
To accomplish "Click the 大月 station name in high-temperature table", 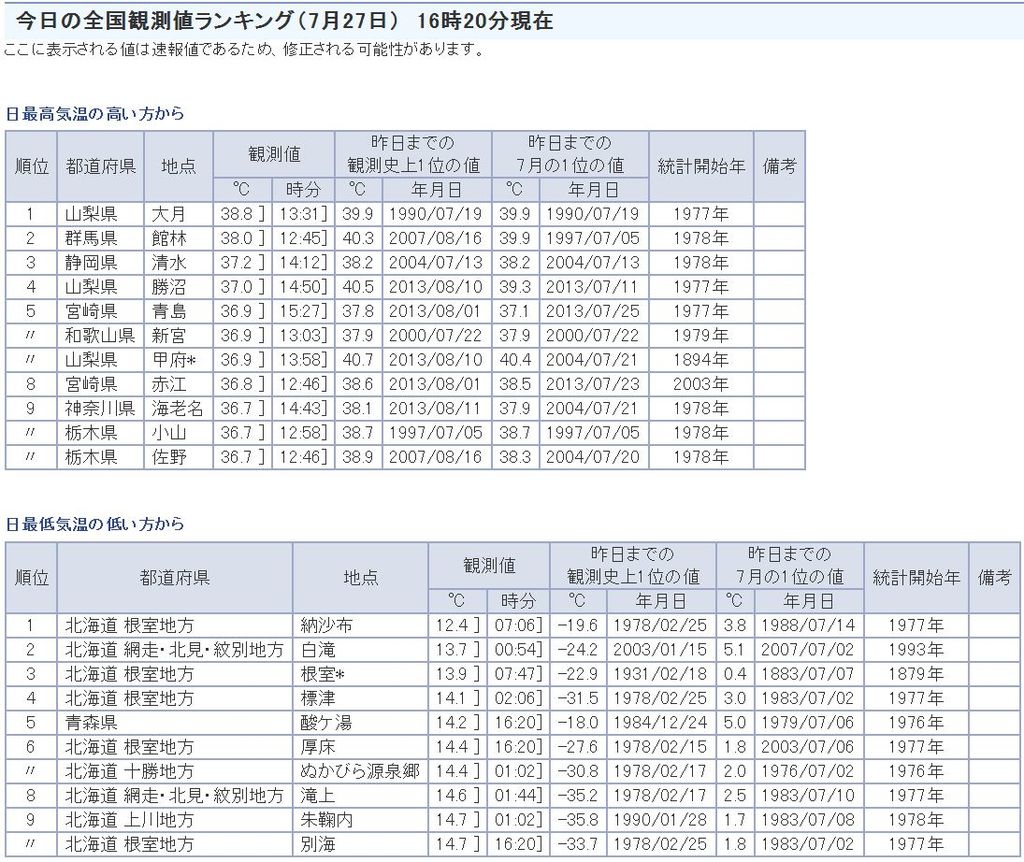I will coord(169,214).
